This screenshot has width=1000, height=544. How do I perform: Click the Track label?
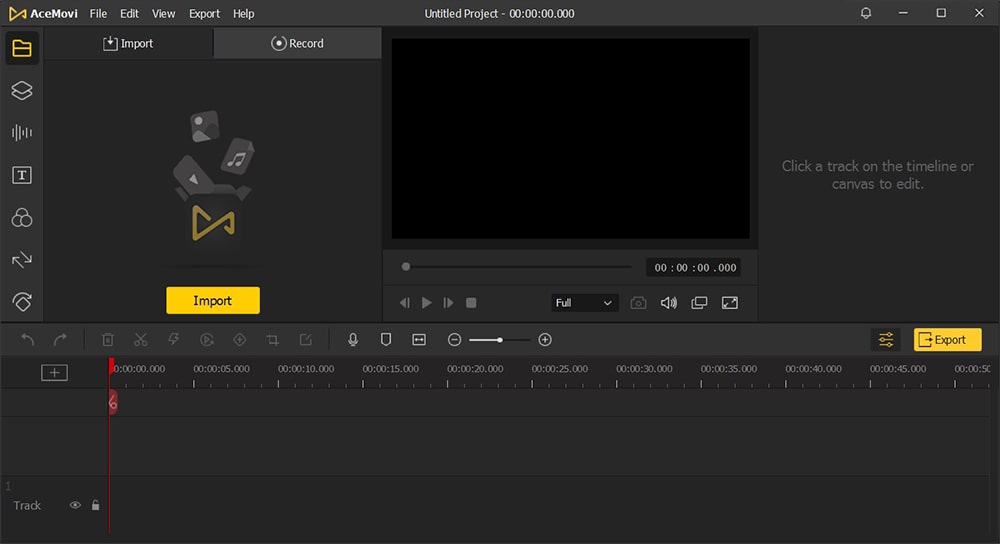[27, 505]
